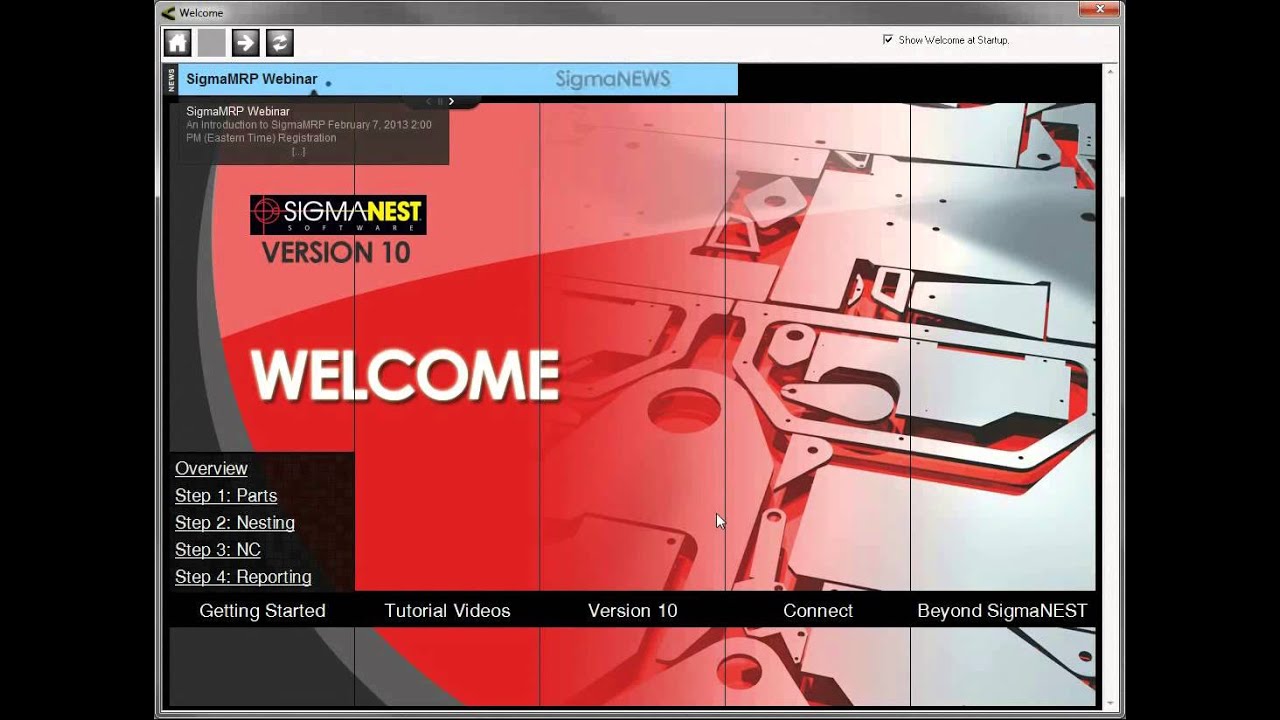
Task: Select the Getting Started tab
Action: (x=262, y=610)
